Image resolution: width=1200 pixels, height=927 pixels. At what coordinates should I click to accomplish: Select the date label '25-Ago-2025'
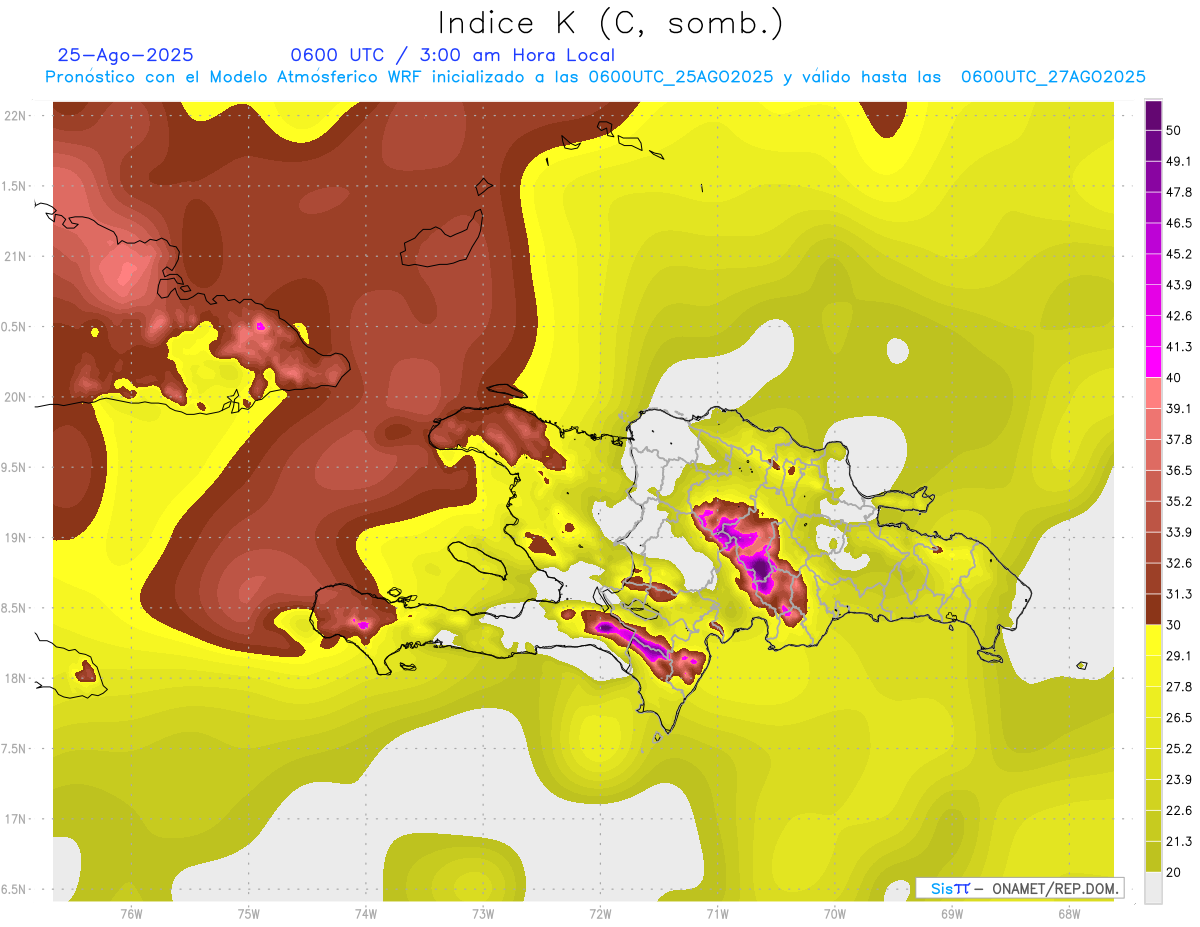(x=126, y=55)
